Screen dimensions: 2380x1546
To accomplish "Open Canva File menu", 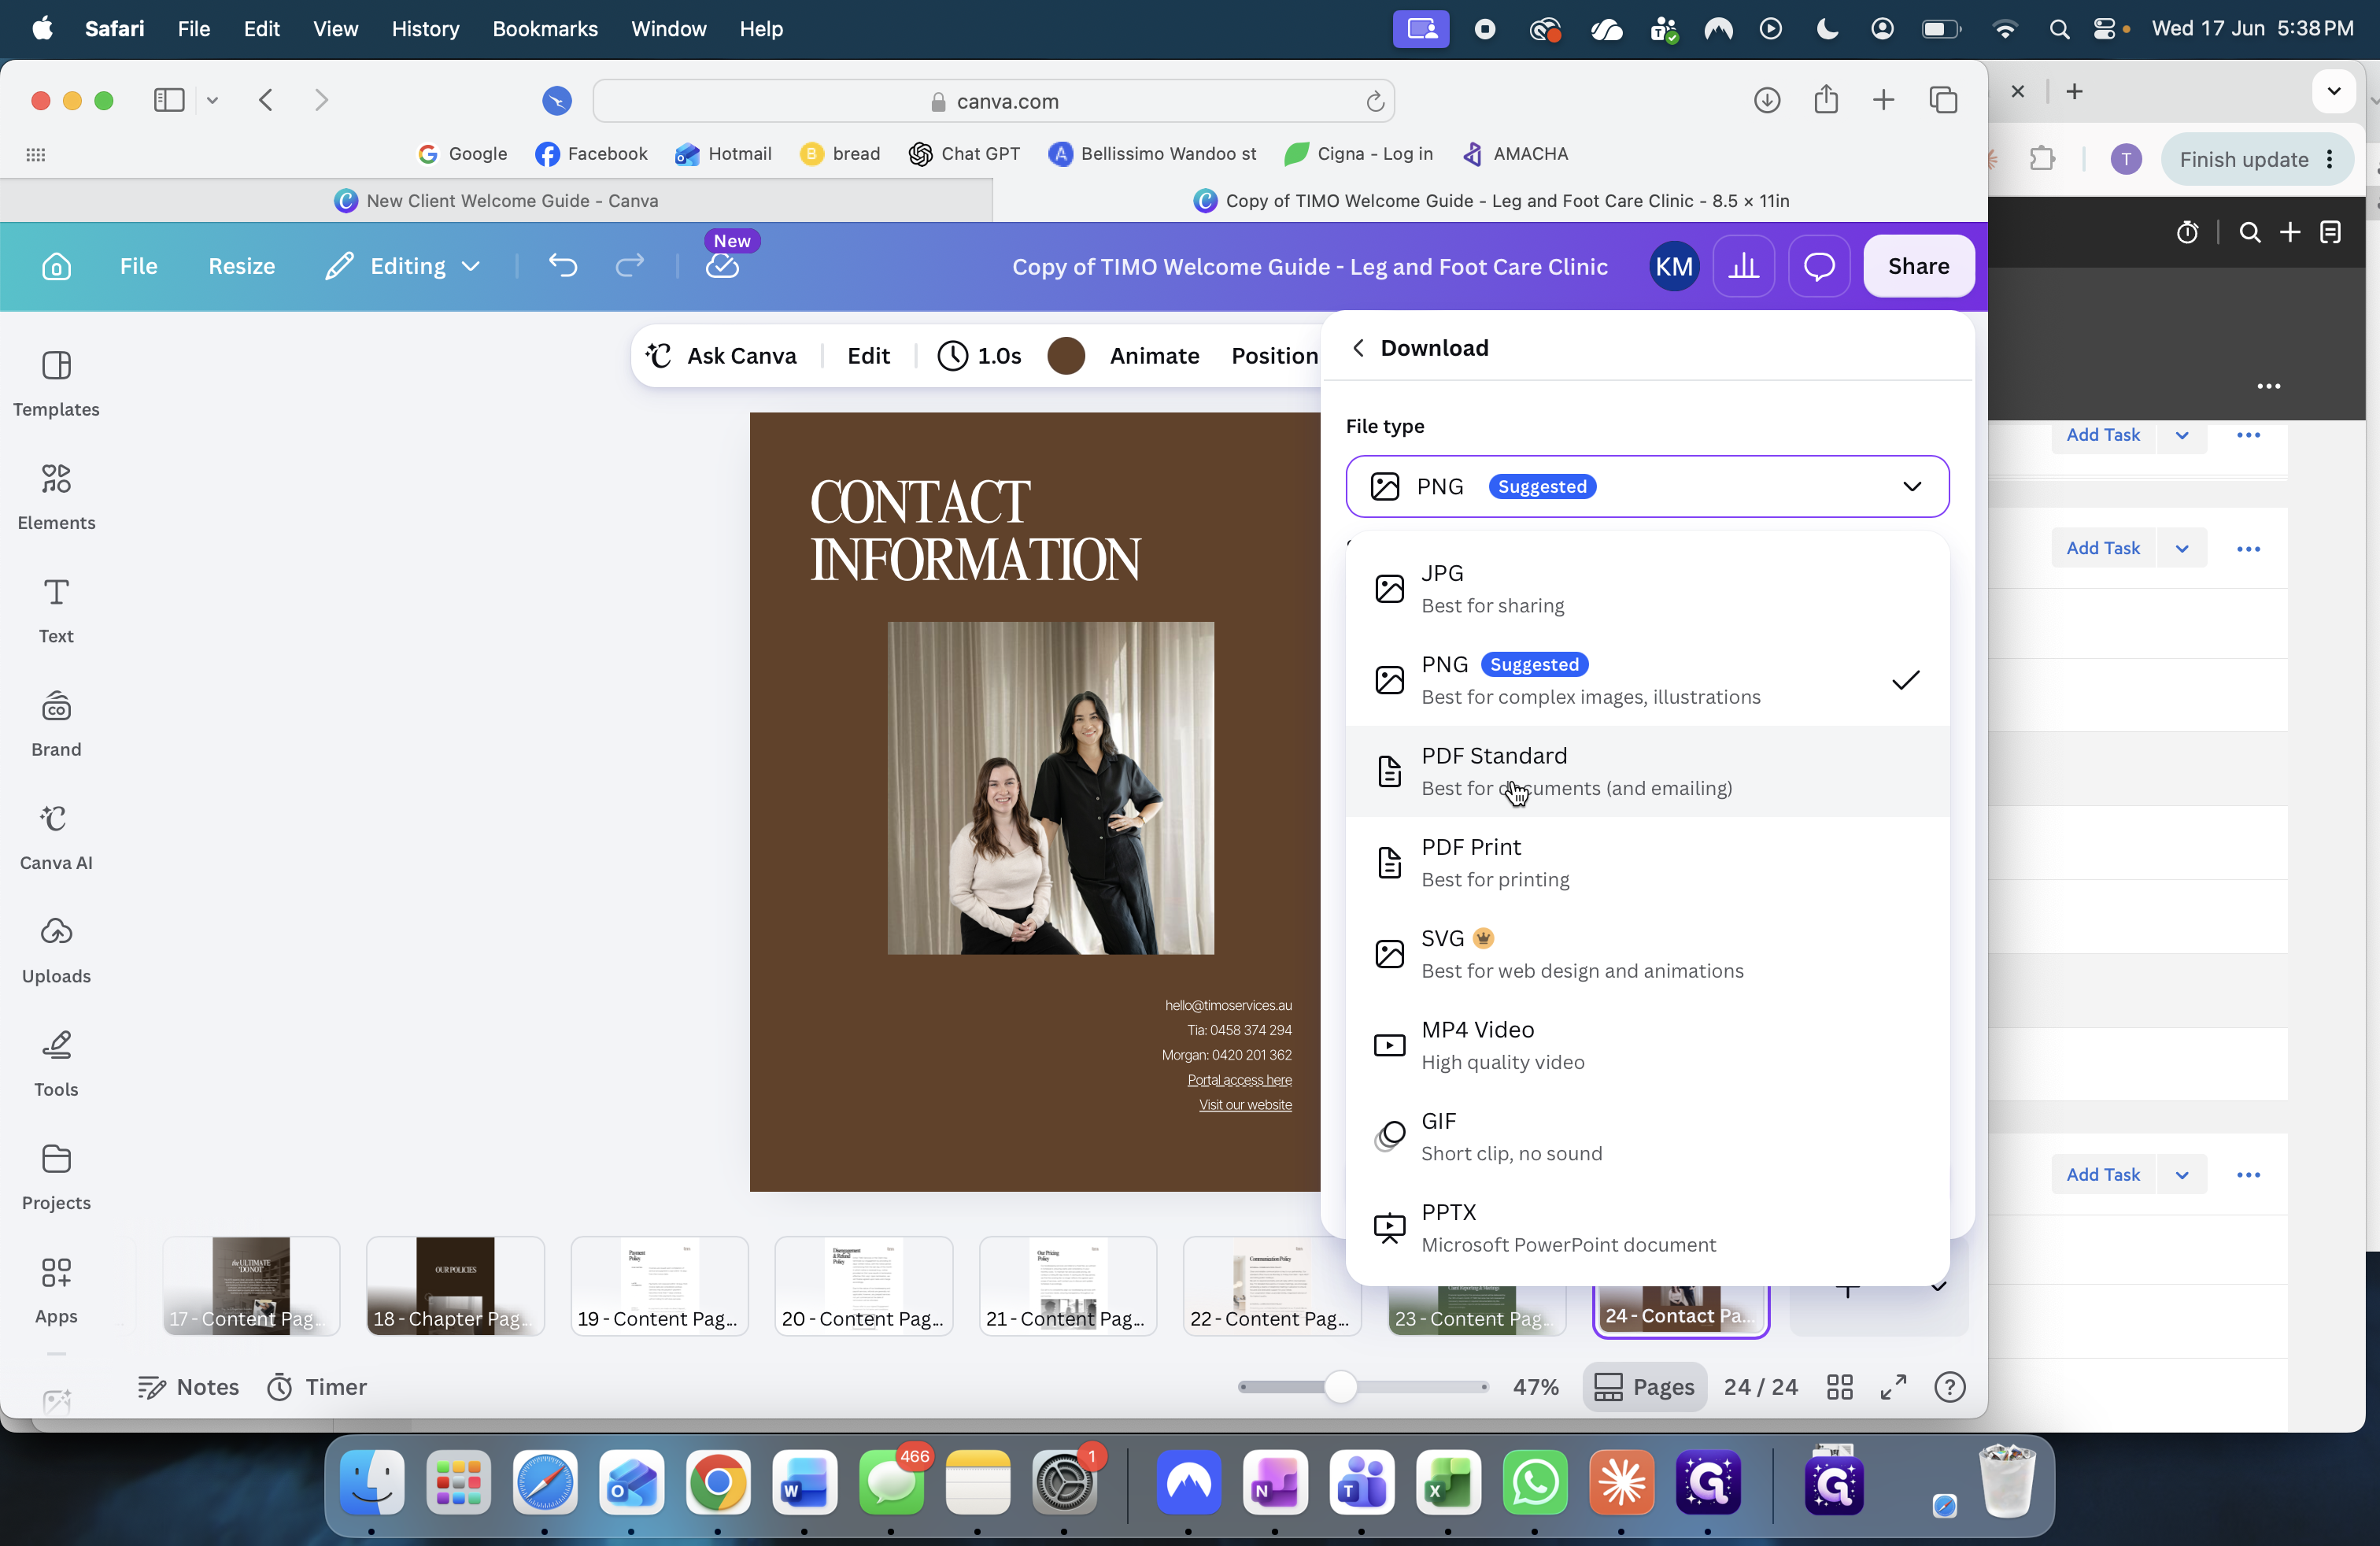I will pos(138,266).
